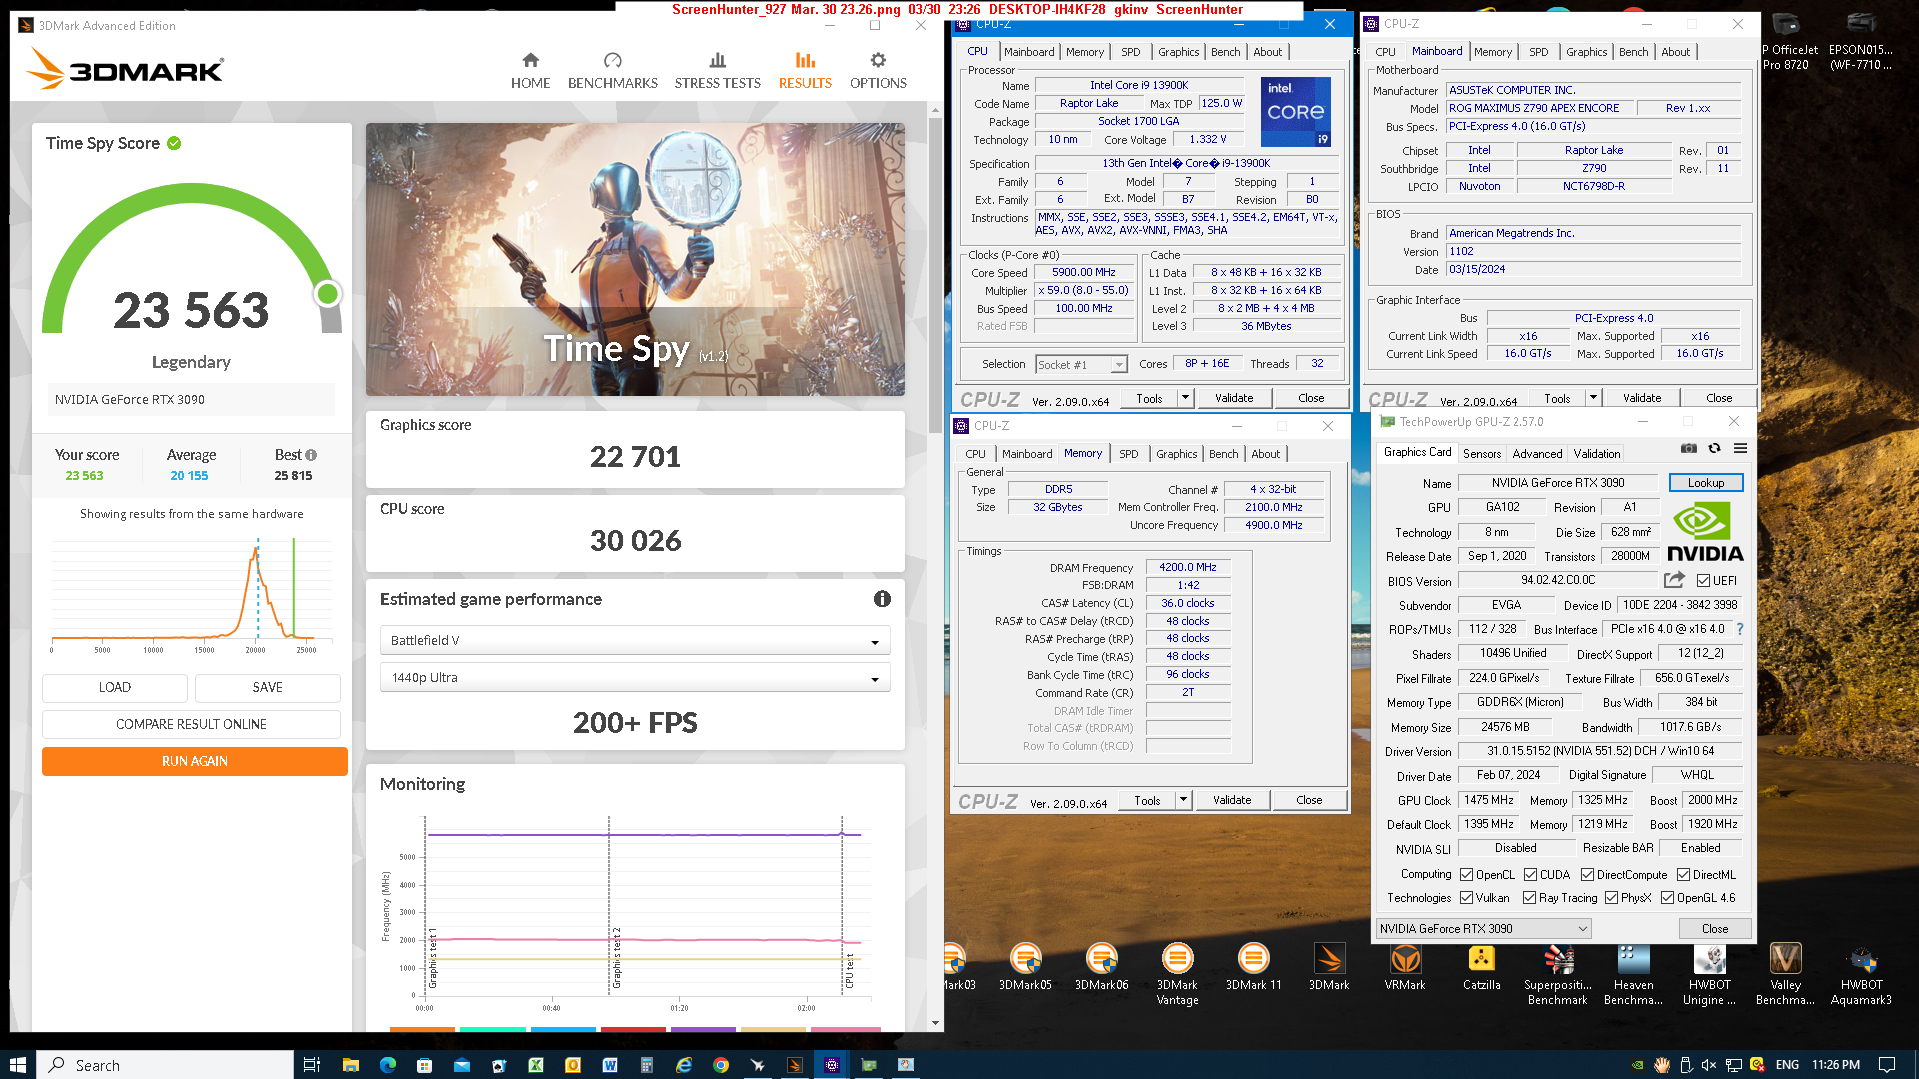Open the Socket #1 selection dropdown in CPU-Z

click(x=1081, y=365)
